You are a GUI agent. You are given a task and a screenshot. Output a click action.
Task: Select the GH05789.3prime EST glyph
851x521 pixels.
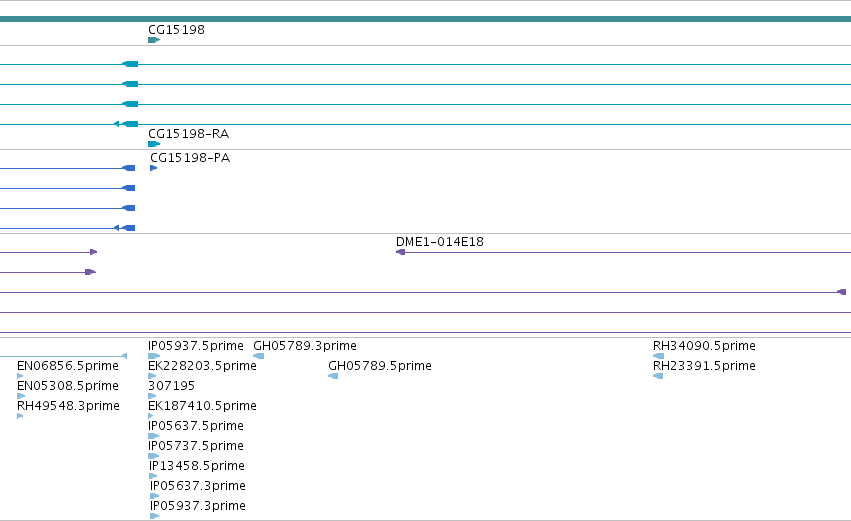(x=259, y=357)
